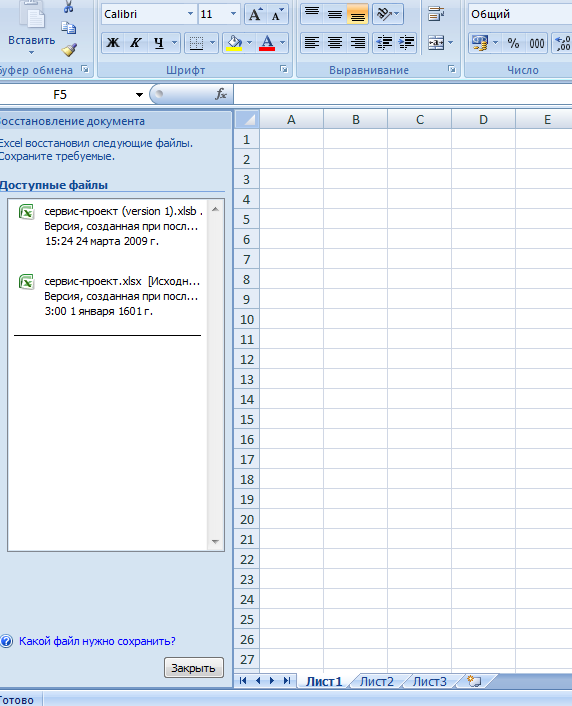Apply cell borders icon
The width and height of the screenshot is (572, 706).
[x=196, y=43]
